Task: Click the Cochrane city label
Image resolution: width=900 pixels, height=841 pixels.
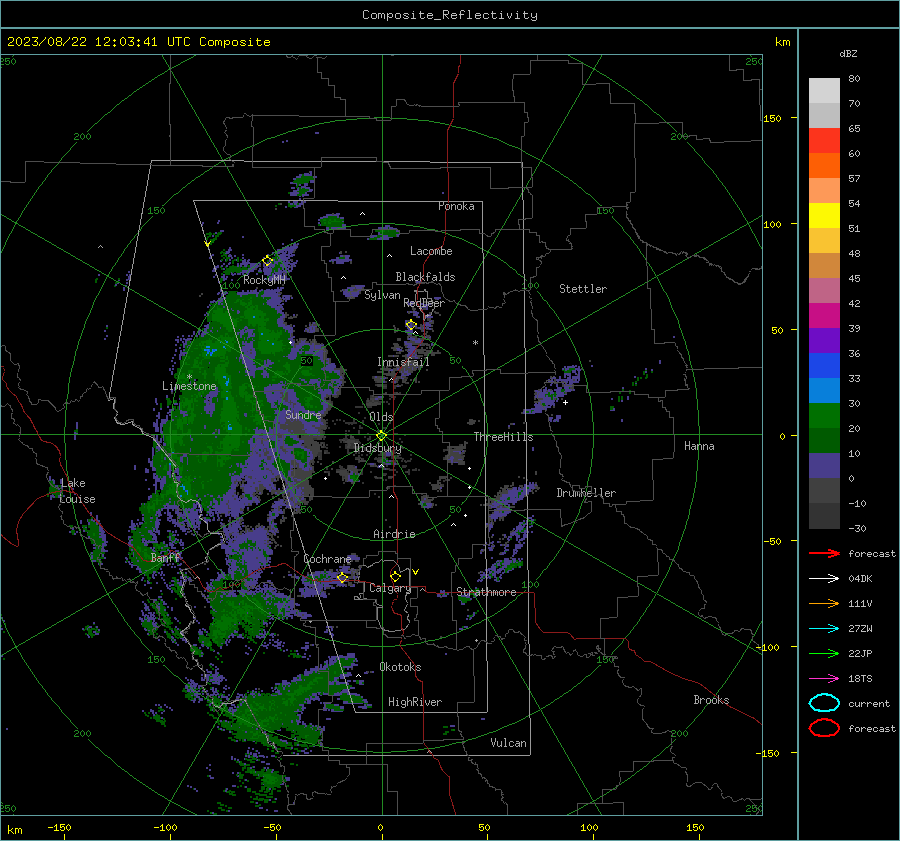Action: [x=327, y=559]
